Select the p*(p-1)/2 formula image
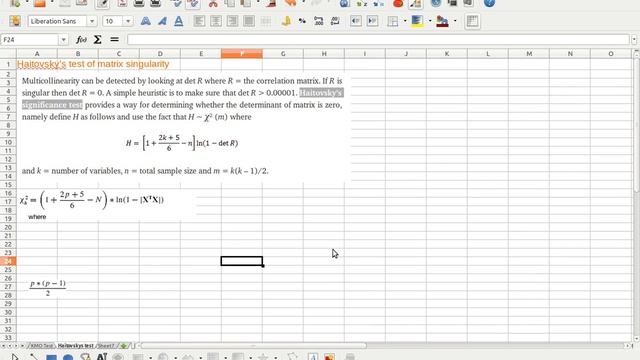 pyautogui.click(x=48, y=288)
